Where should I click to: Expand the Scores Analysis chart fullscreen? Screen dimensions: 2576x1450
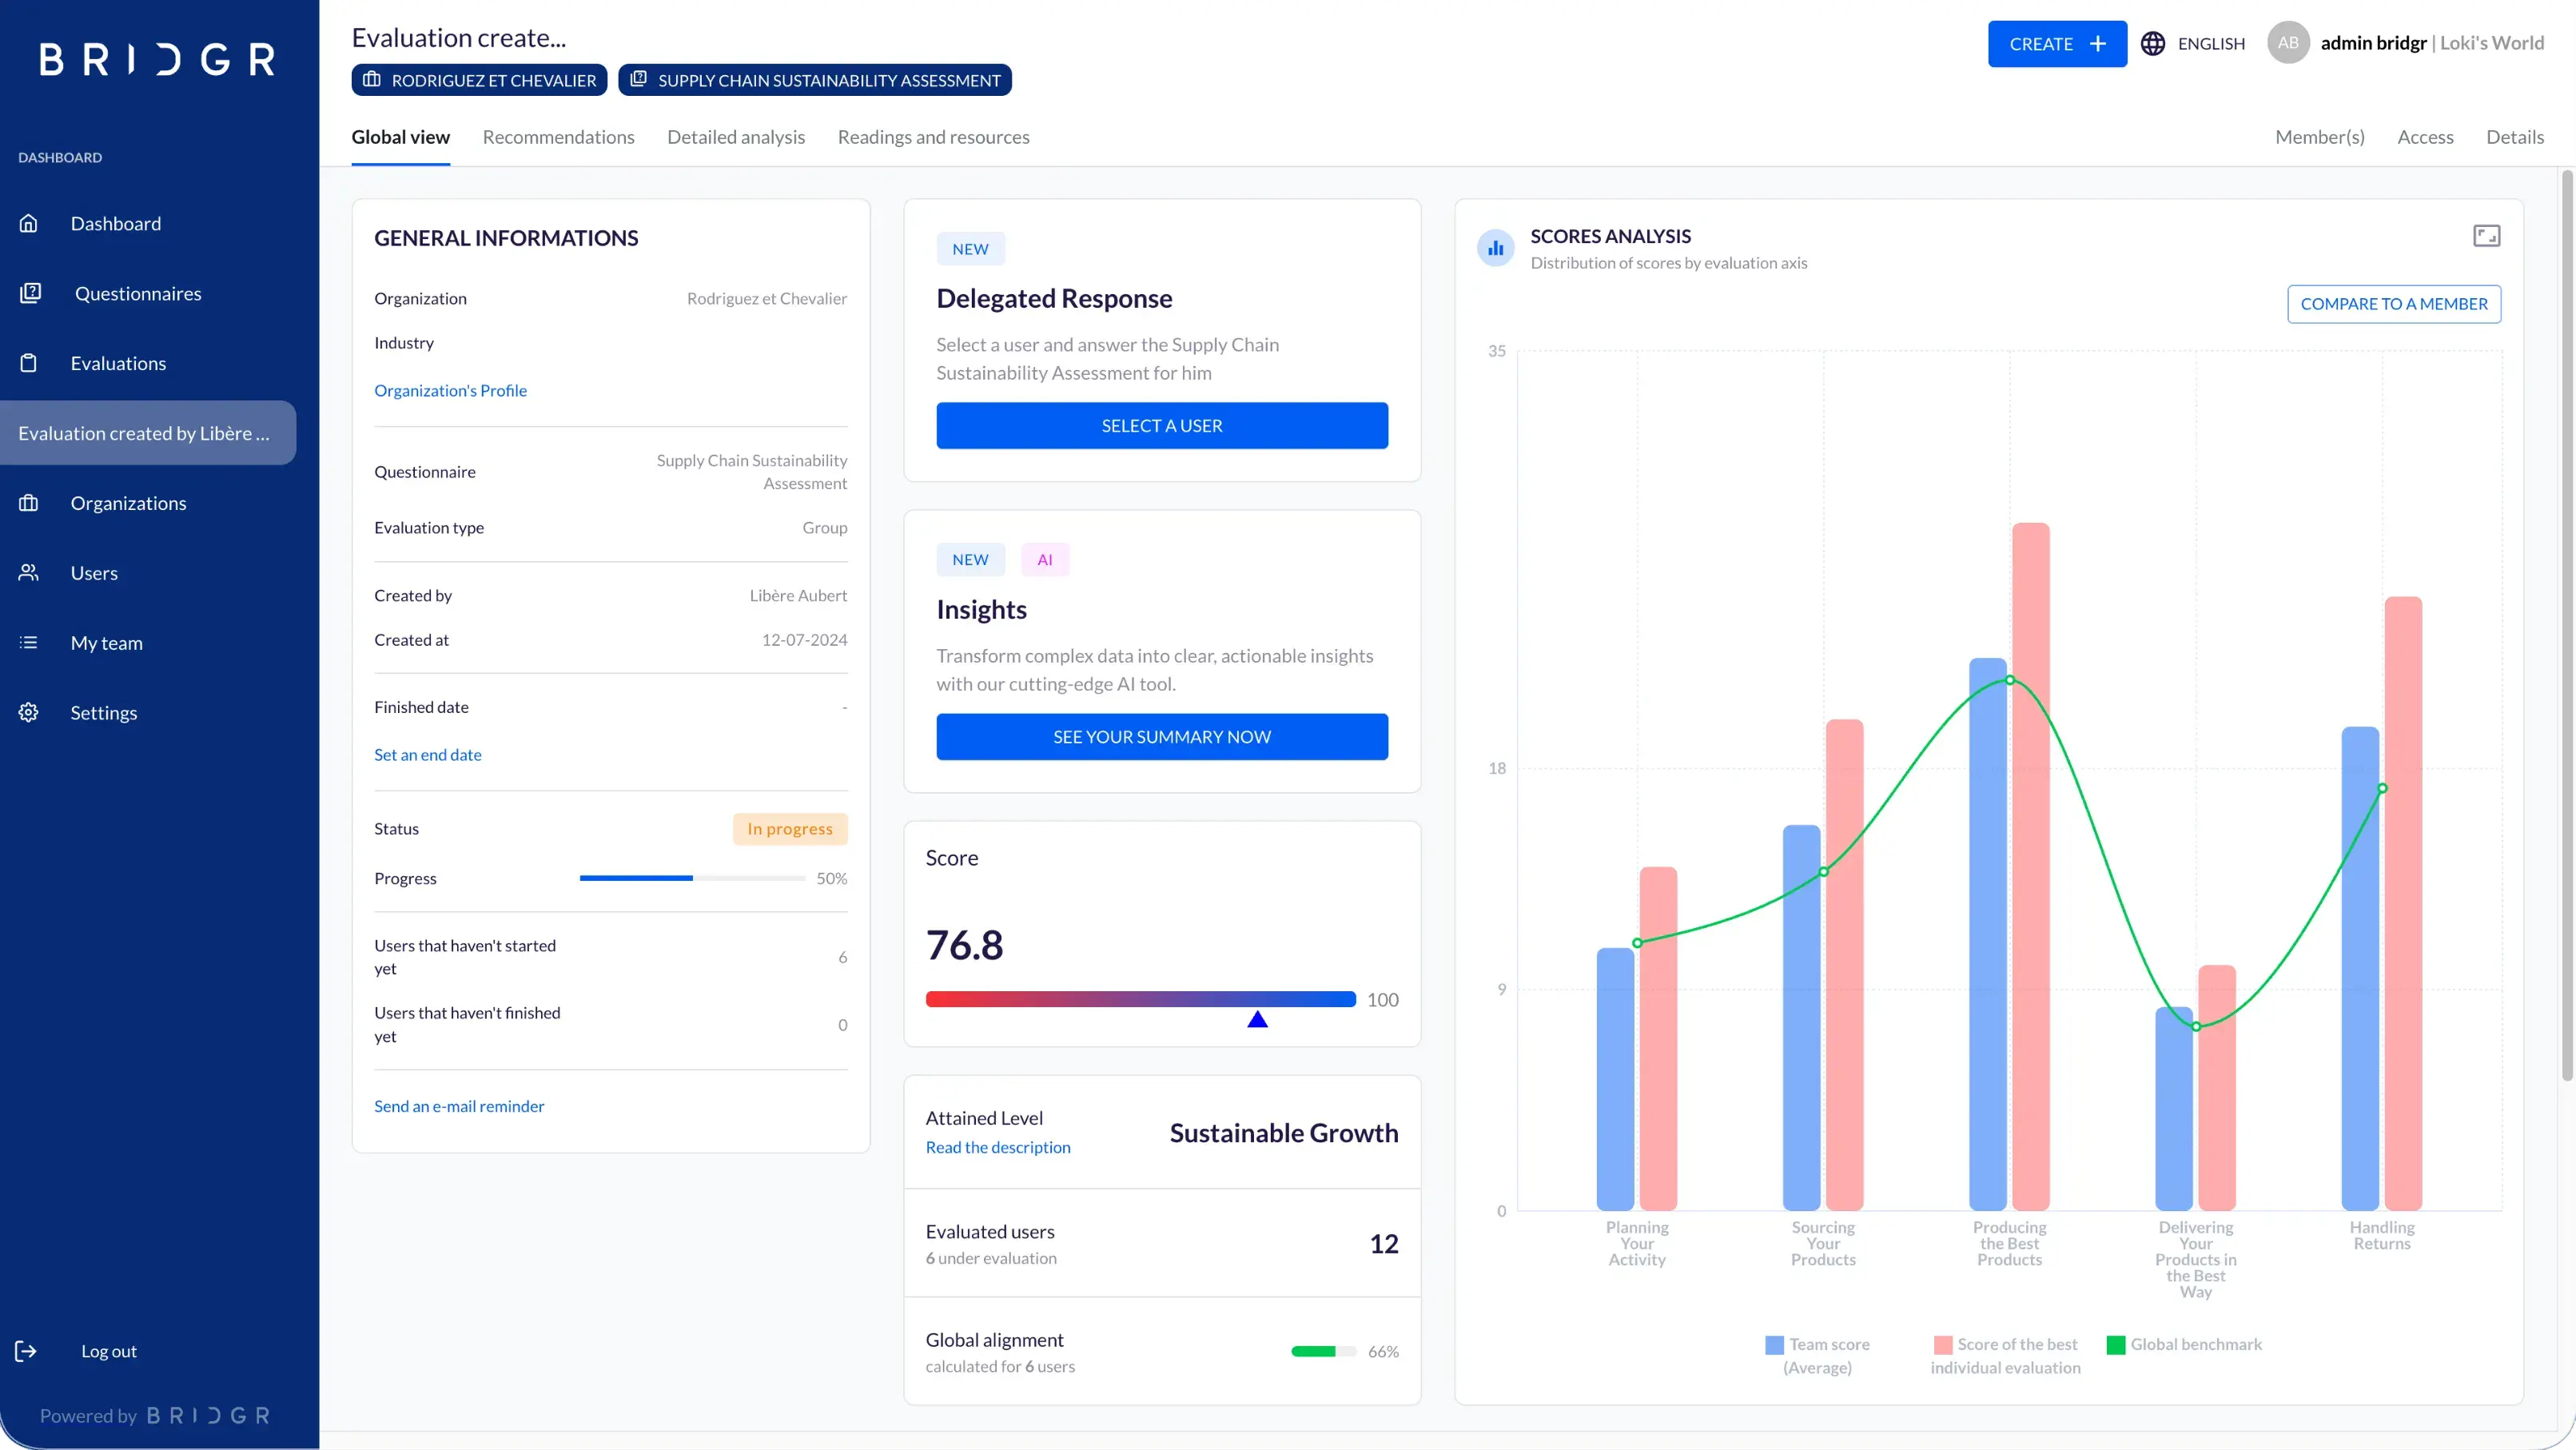pos(2486,236)
